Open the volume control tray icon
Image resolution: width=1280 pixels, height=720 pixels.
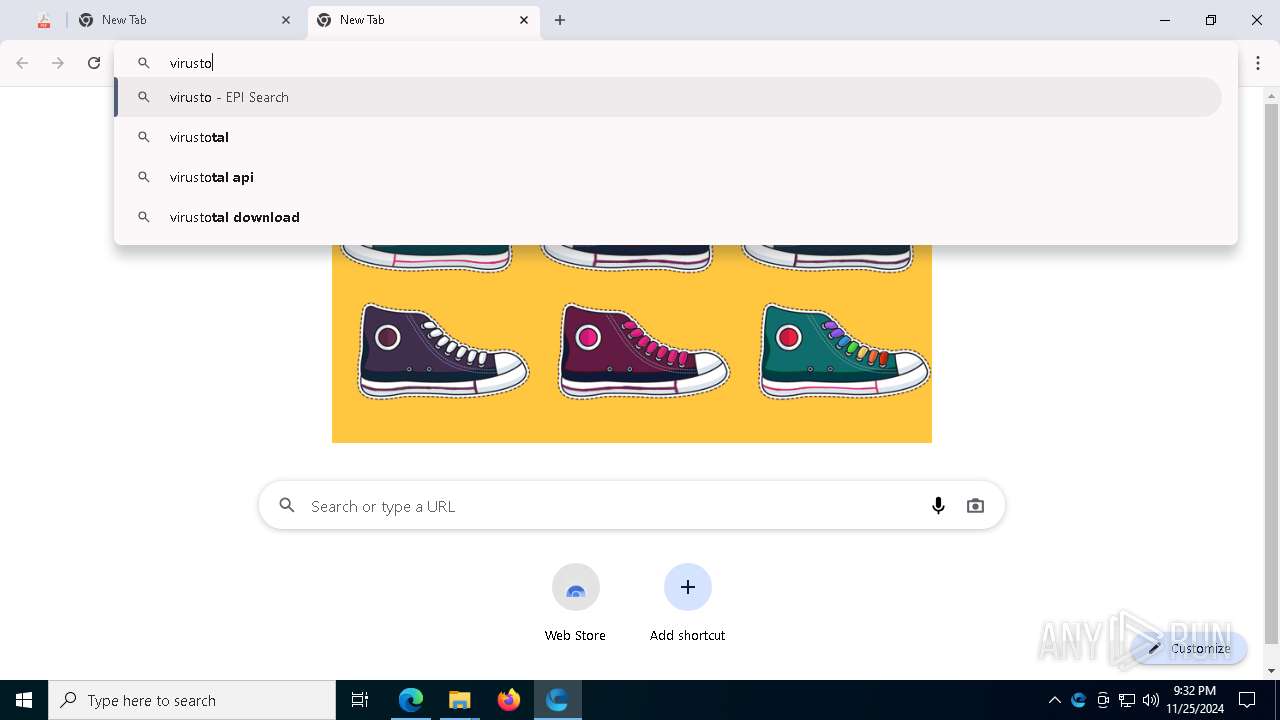coord(1151,700)
